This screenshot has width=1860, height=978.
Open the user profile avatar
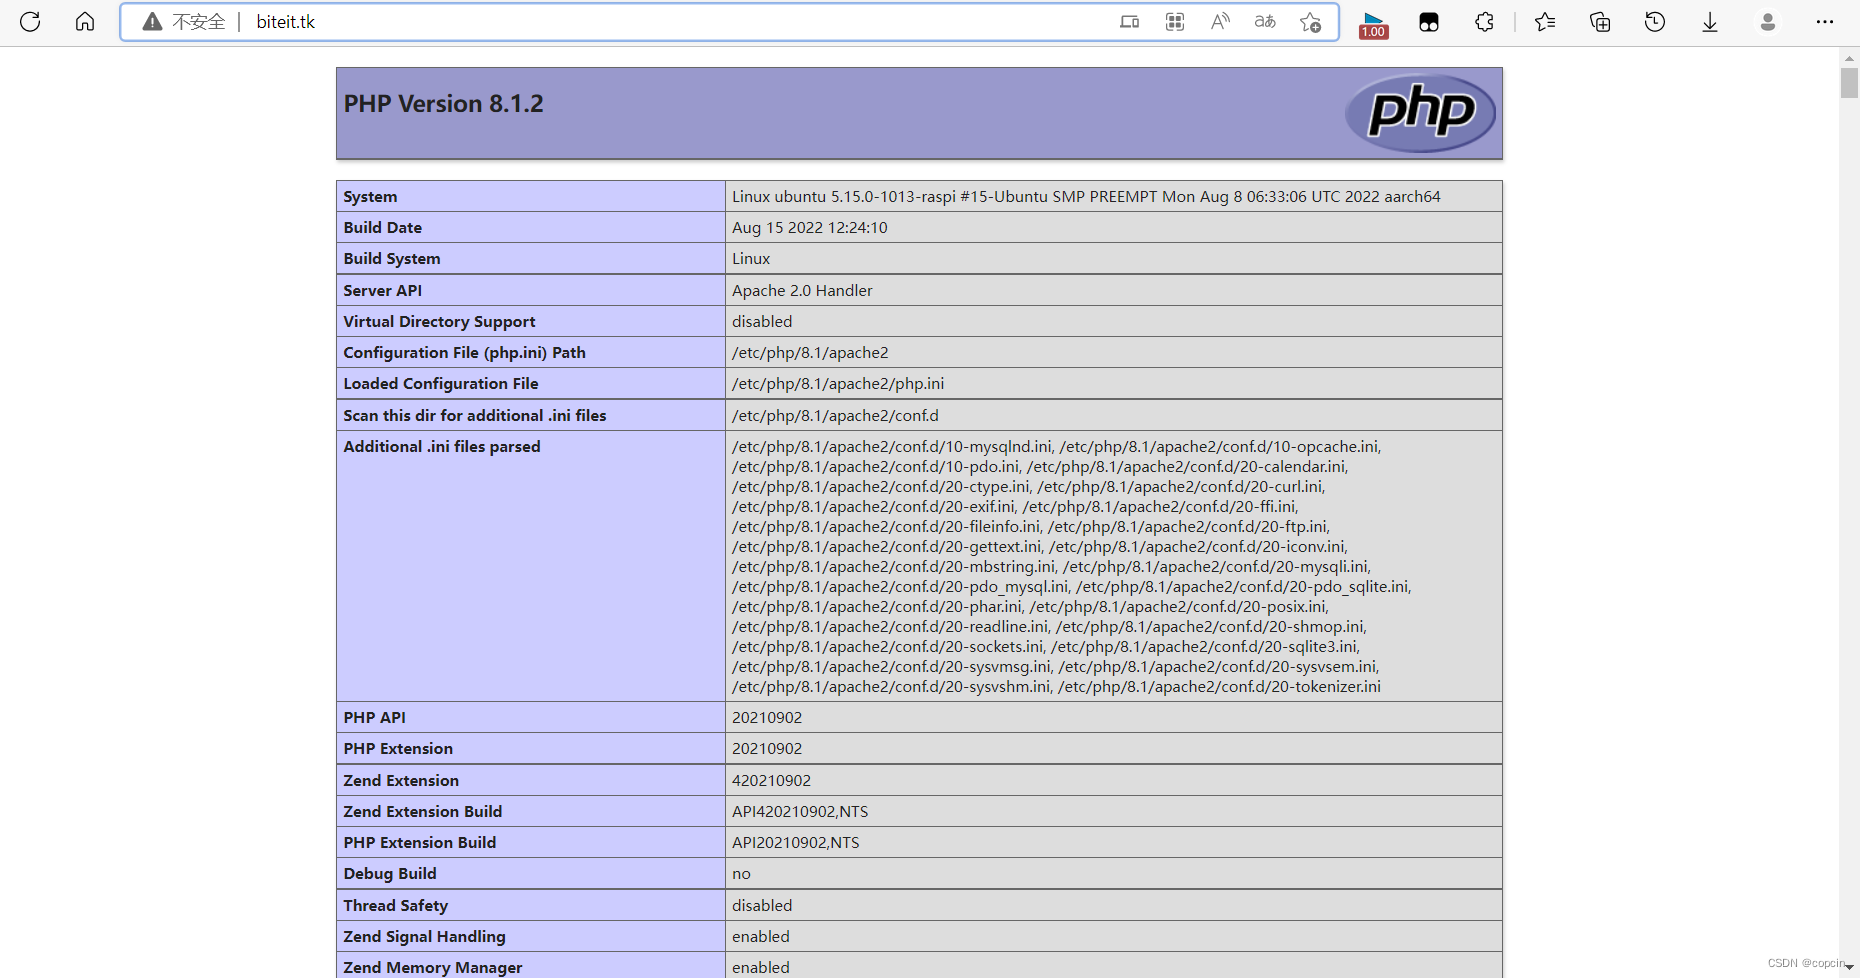pyautogui.click(x=1768, y=22)
